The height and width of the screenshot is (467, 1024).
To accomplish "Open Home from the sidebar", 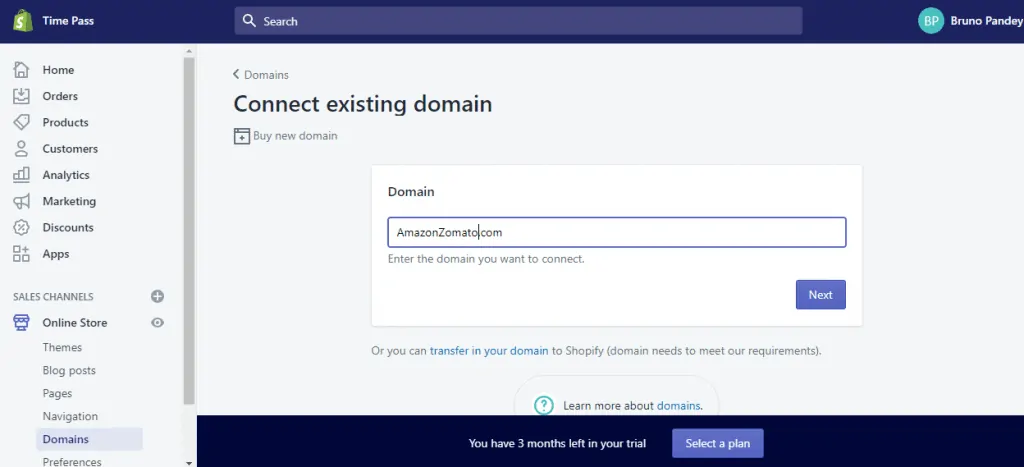I will point(58,70).
